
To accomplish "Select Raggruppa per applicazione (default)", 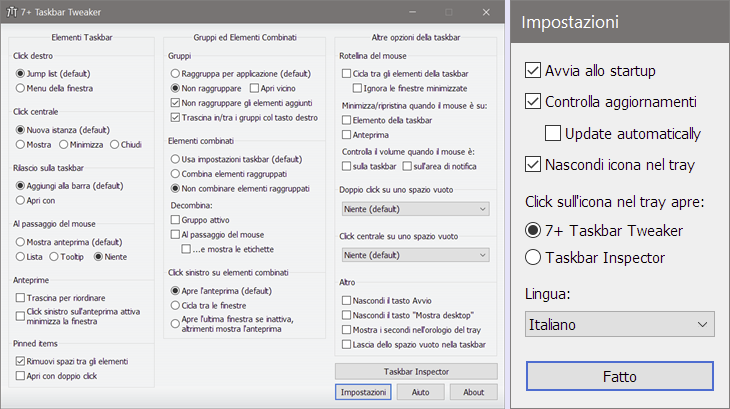I will coord(175,74).
